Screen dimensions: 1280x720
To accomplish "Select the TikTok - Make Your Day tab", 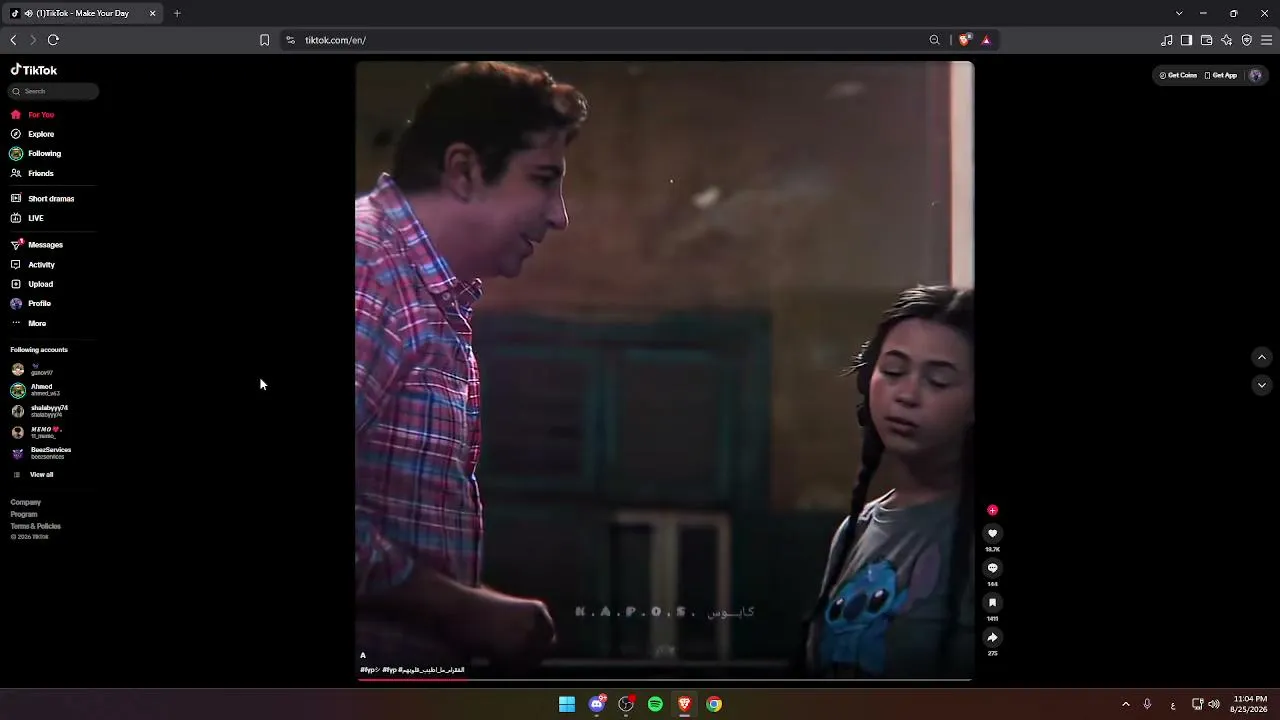I will click(x=83, y=13).
